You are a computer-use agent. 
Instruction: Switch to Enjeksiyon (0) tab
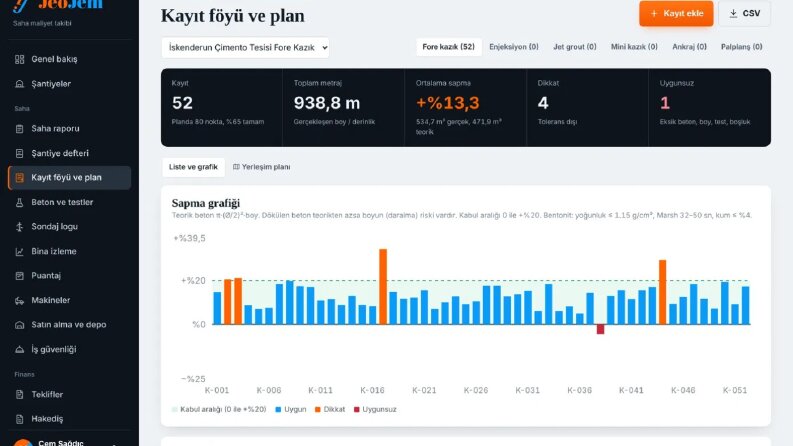click(514, 47)
